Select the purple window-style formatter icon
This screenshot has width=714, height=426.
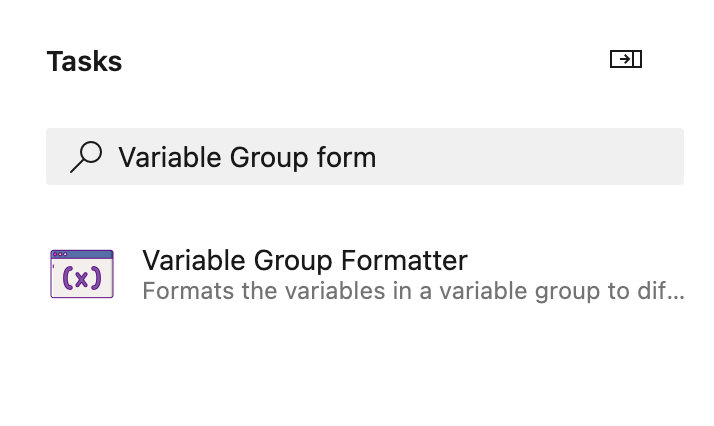82,274
